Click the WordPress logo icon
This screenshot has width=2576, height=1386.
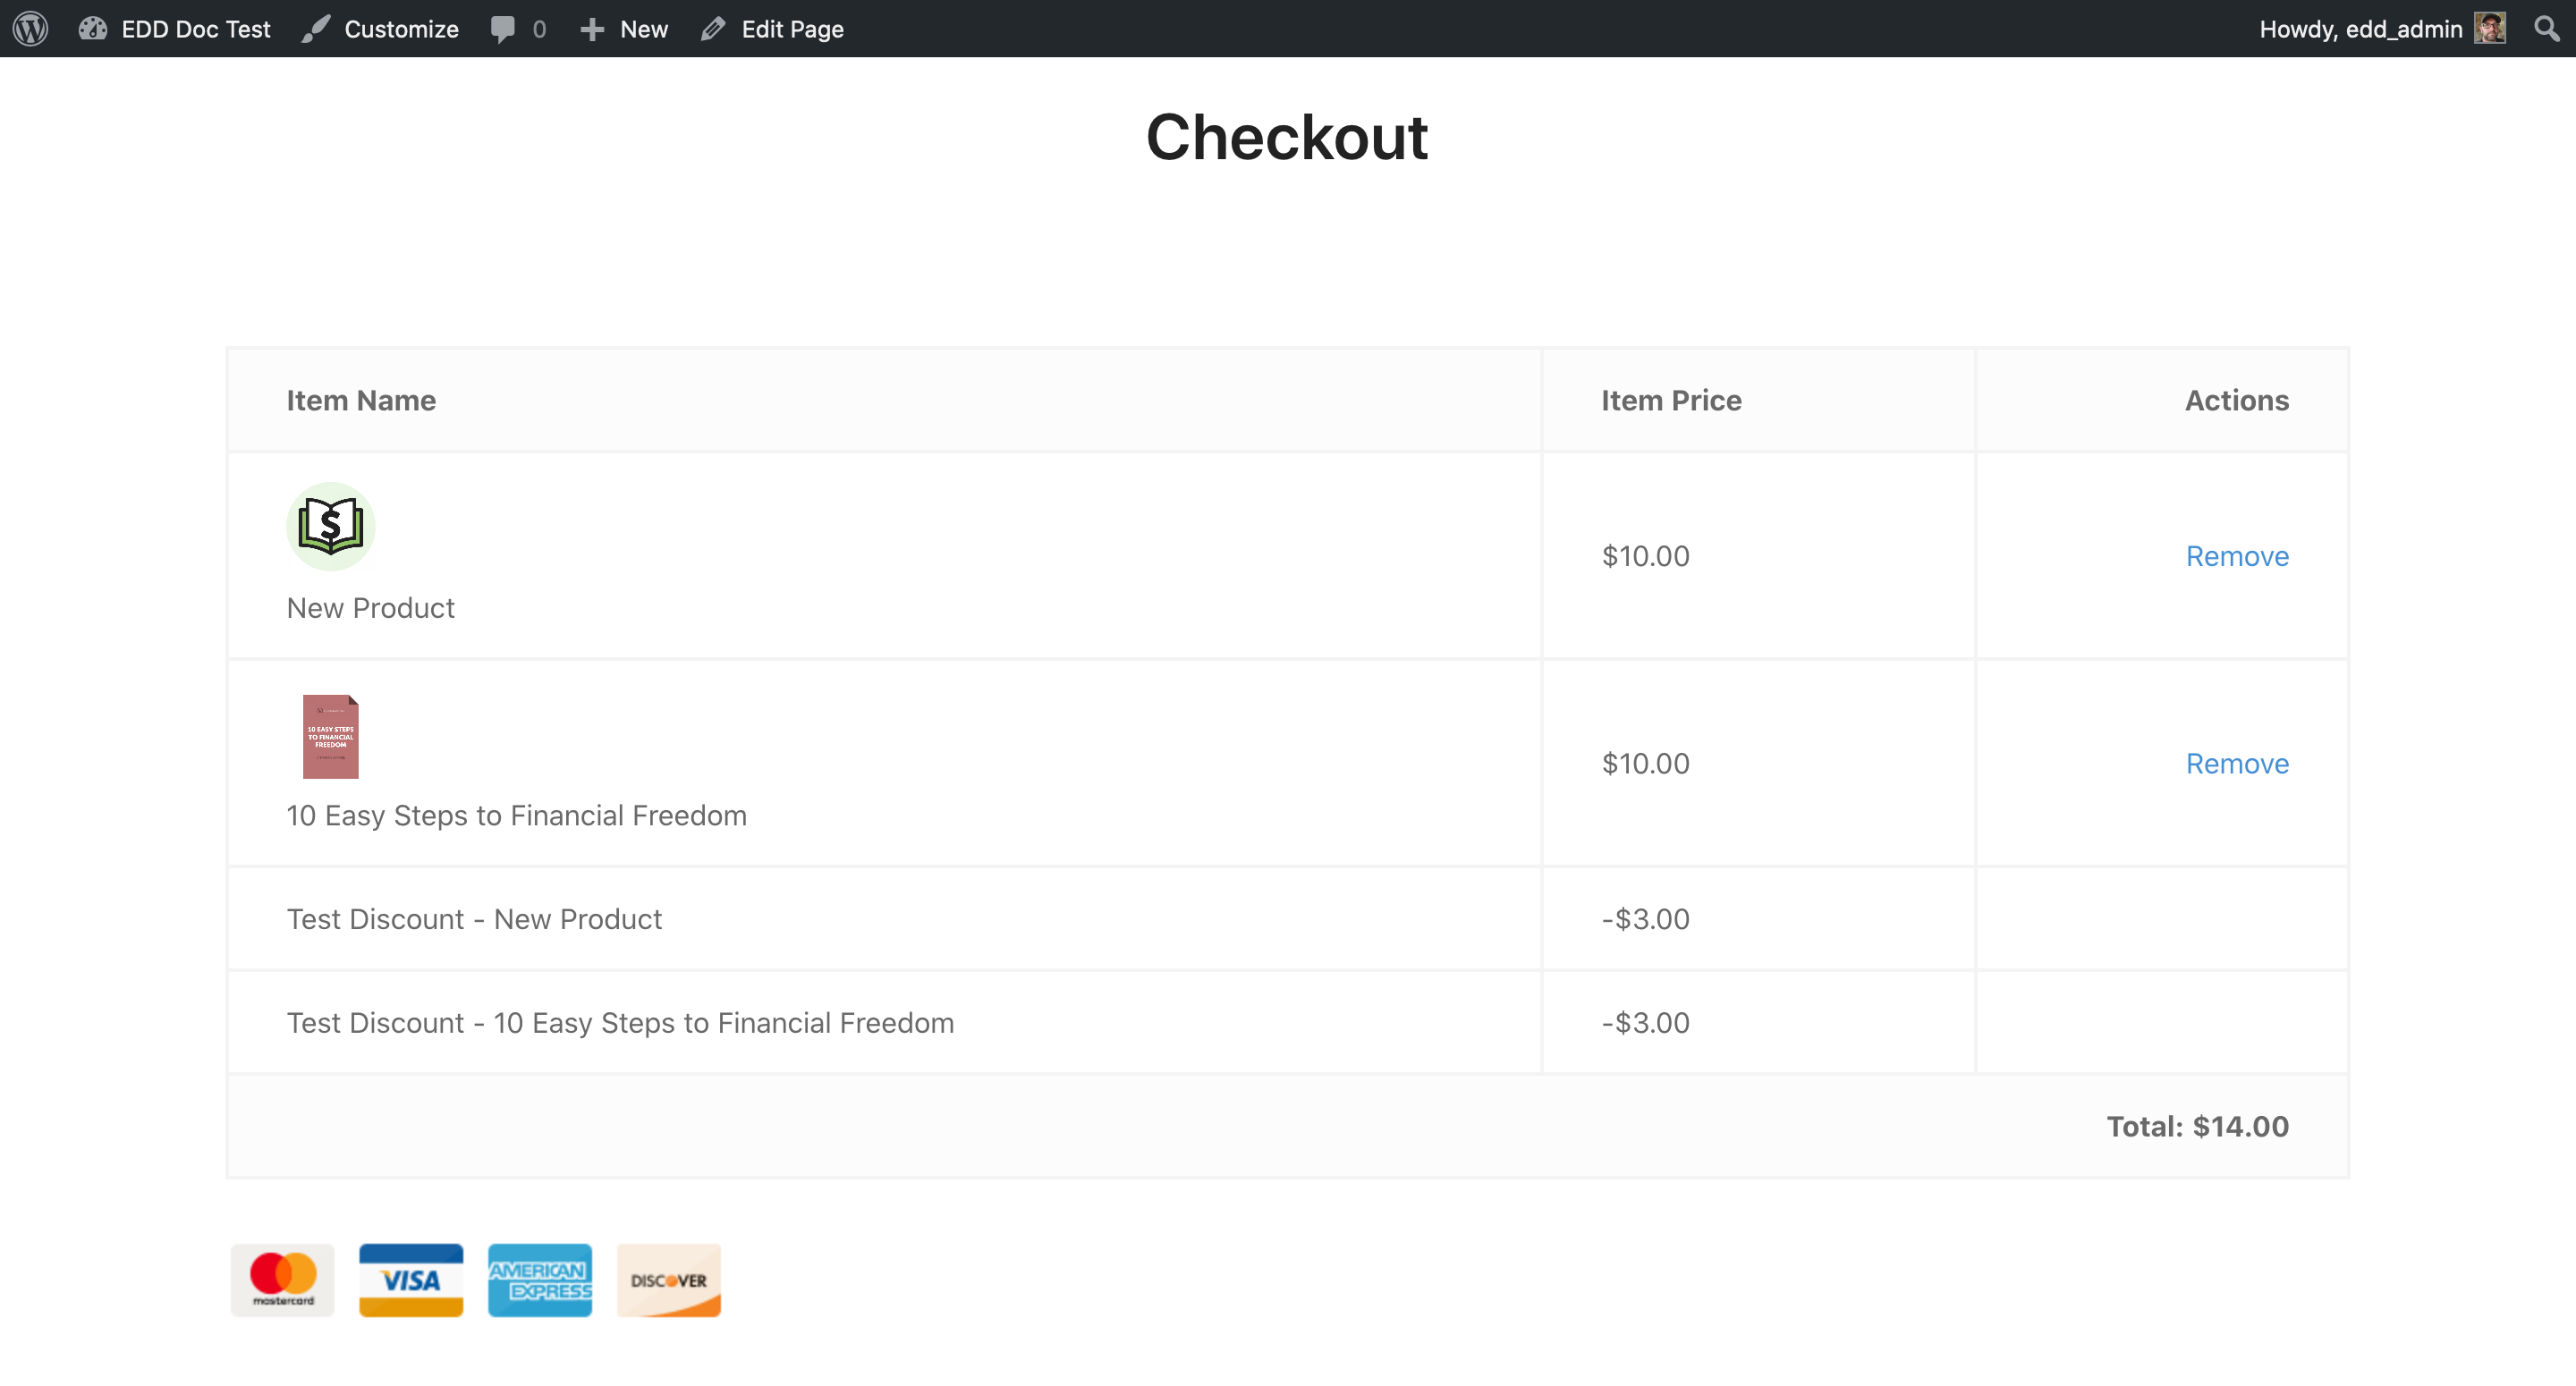point(30,28)
